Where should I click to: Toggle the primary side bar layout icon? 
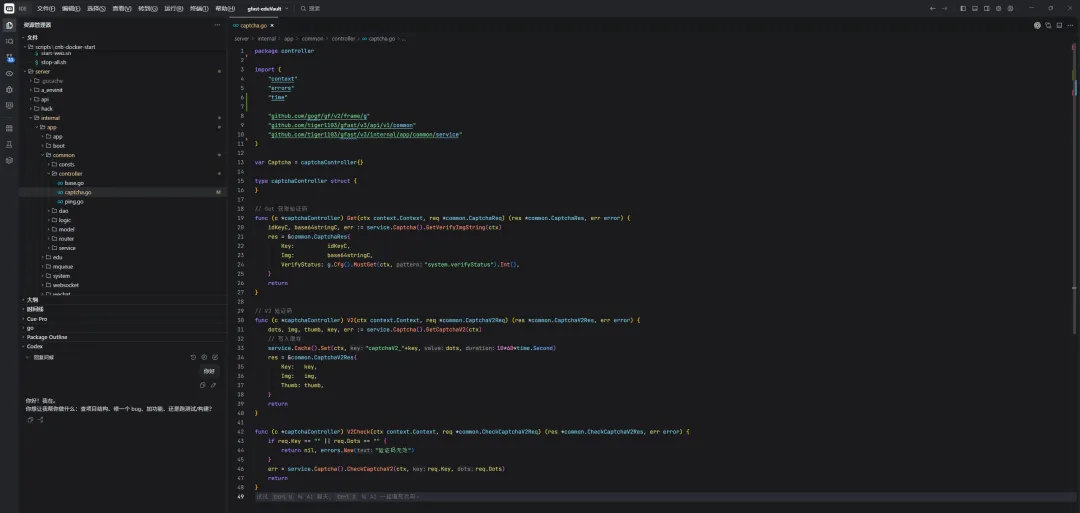pyautogui.click(x=963, y=8)
